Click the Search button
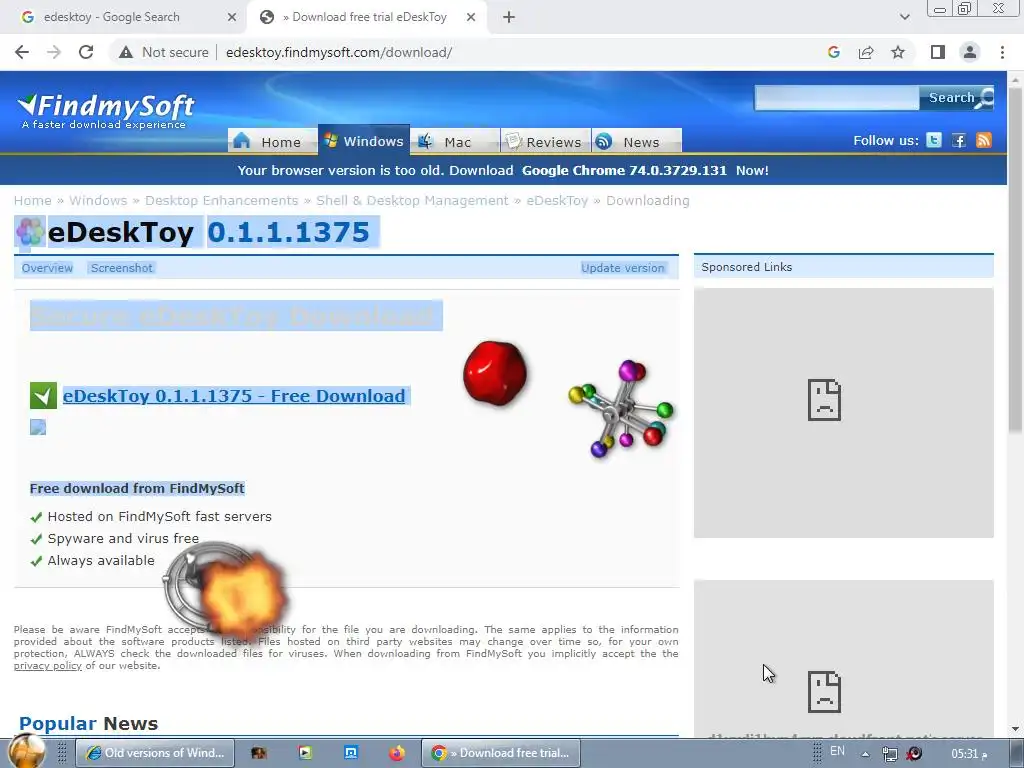 click(x=957, y=97)
